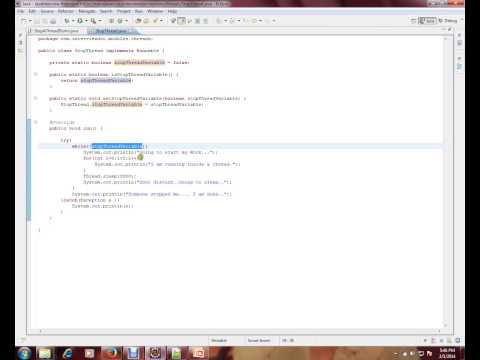Expand the Debug launch dropdown arrow

(x=73, y=21)
